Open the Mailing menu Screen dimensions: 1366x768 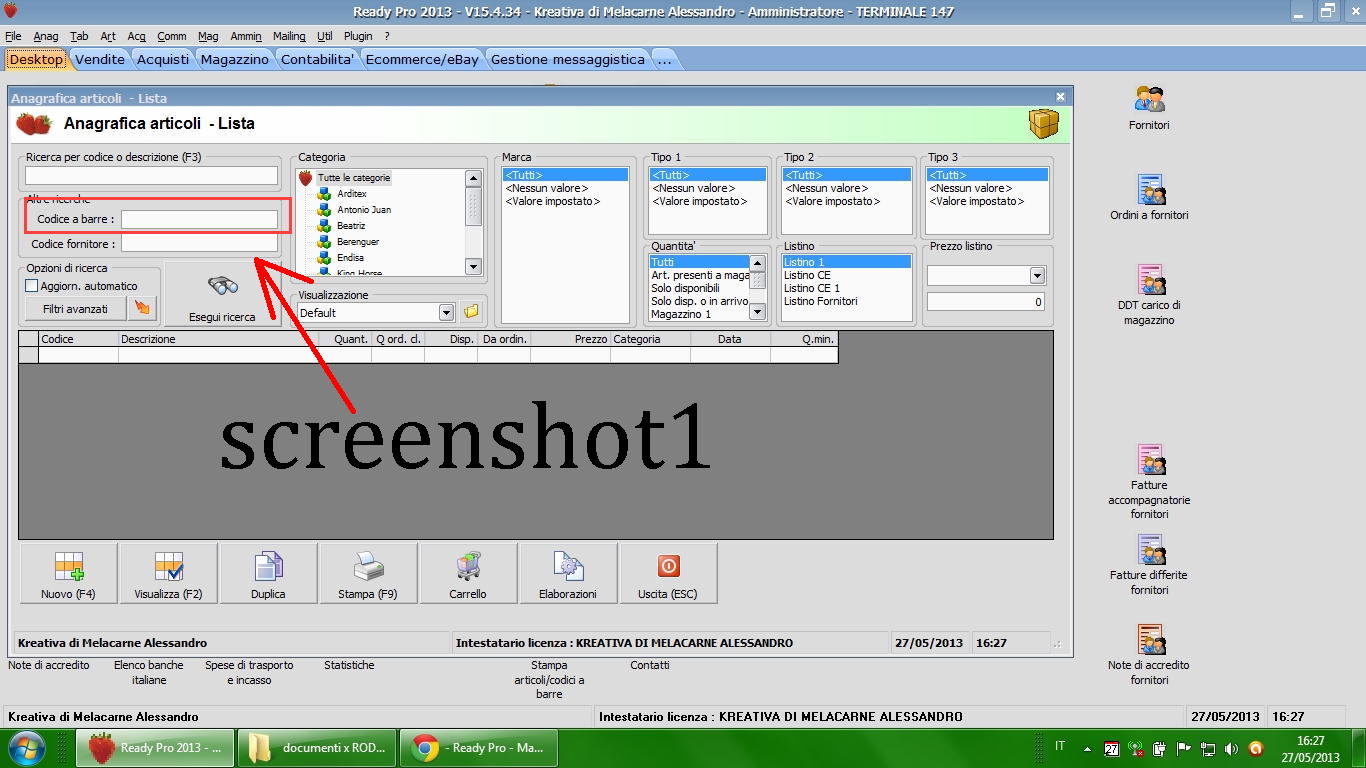[289, 36]
